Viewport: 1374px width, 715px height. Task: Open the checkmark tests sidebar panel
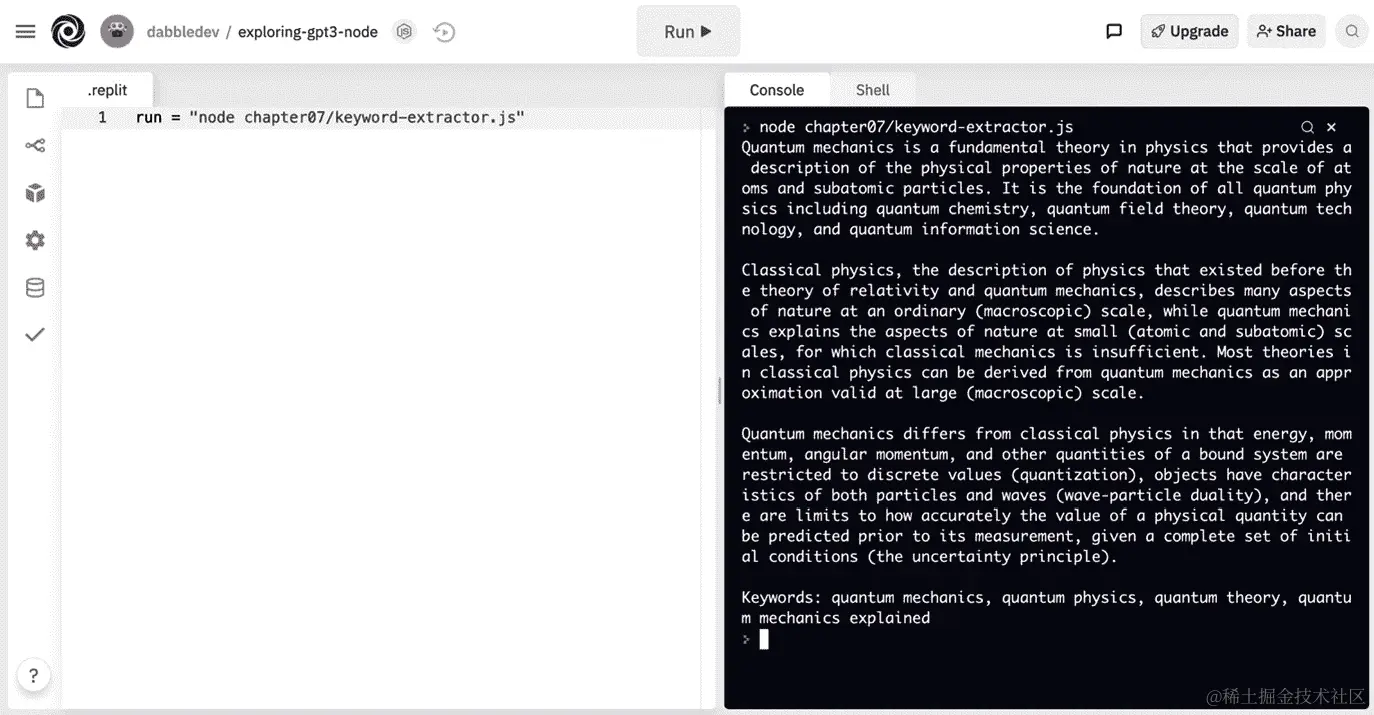click(34, 334)
